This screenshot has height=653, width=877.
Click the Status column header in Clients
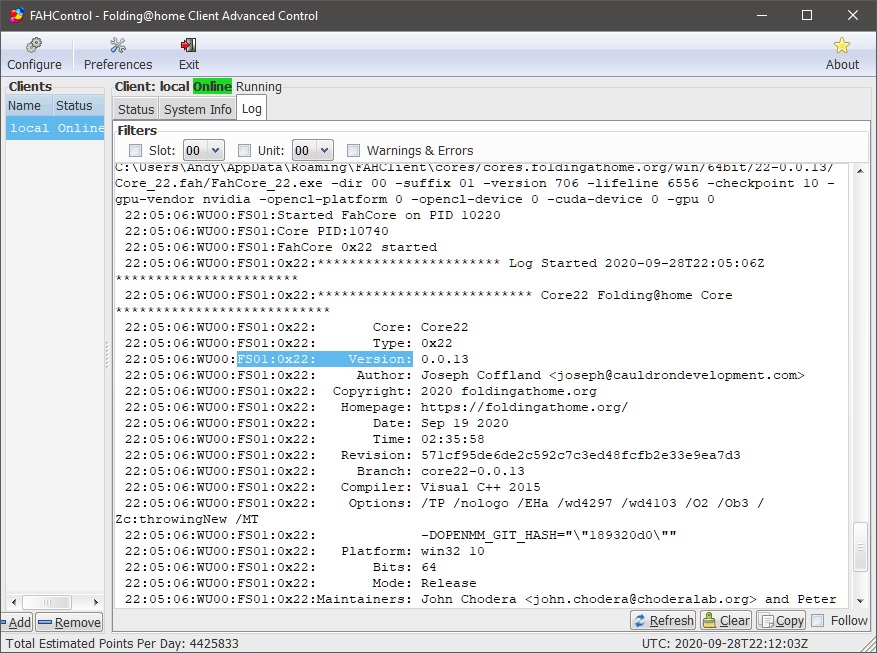pyautogui.click(x=78, y=106)
